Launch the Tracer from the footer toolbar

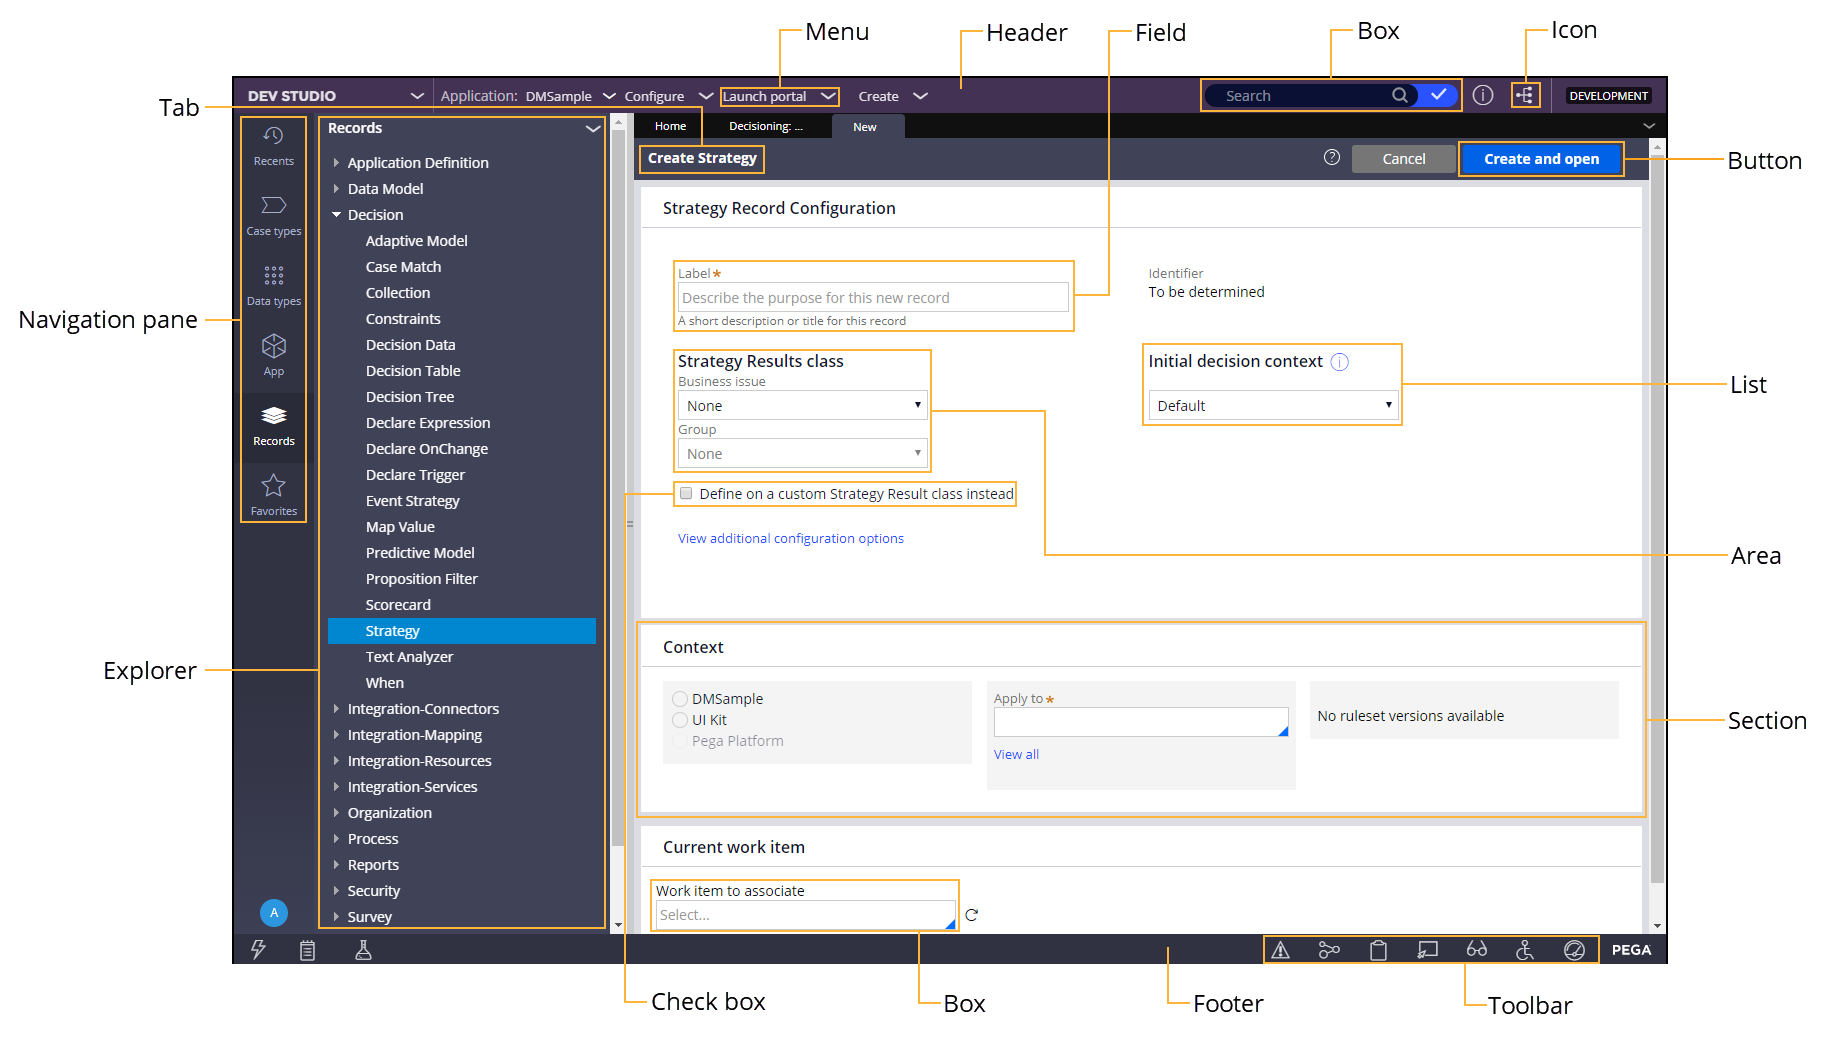(x=1330, y=950)
